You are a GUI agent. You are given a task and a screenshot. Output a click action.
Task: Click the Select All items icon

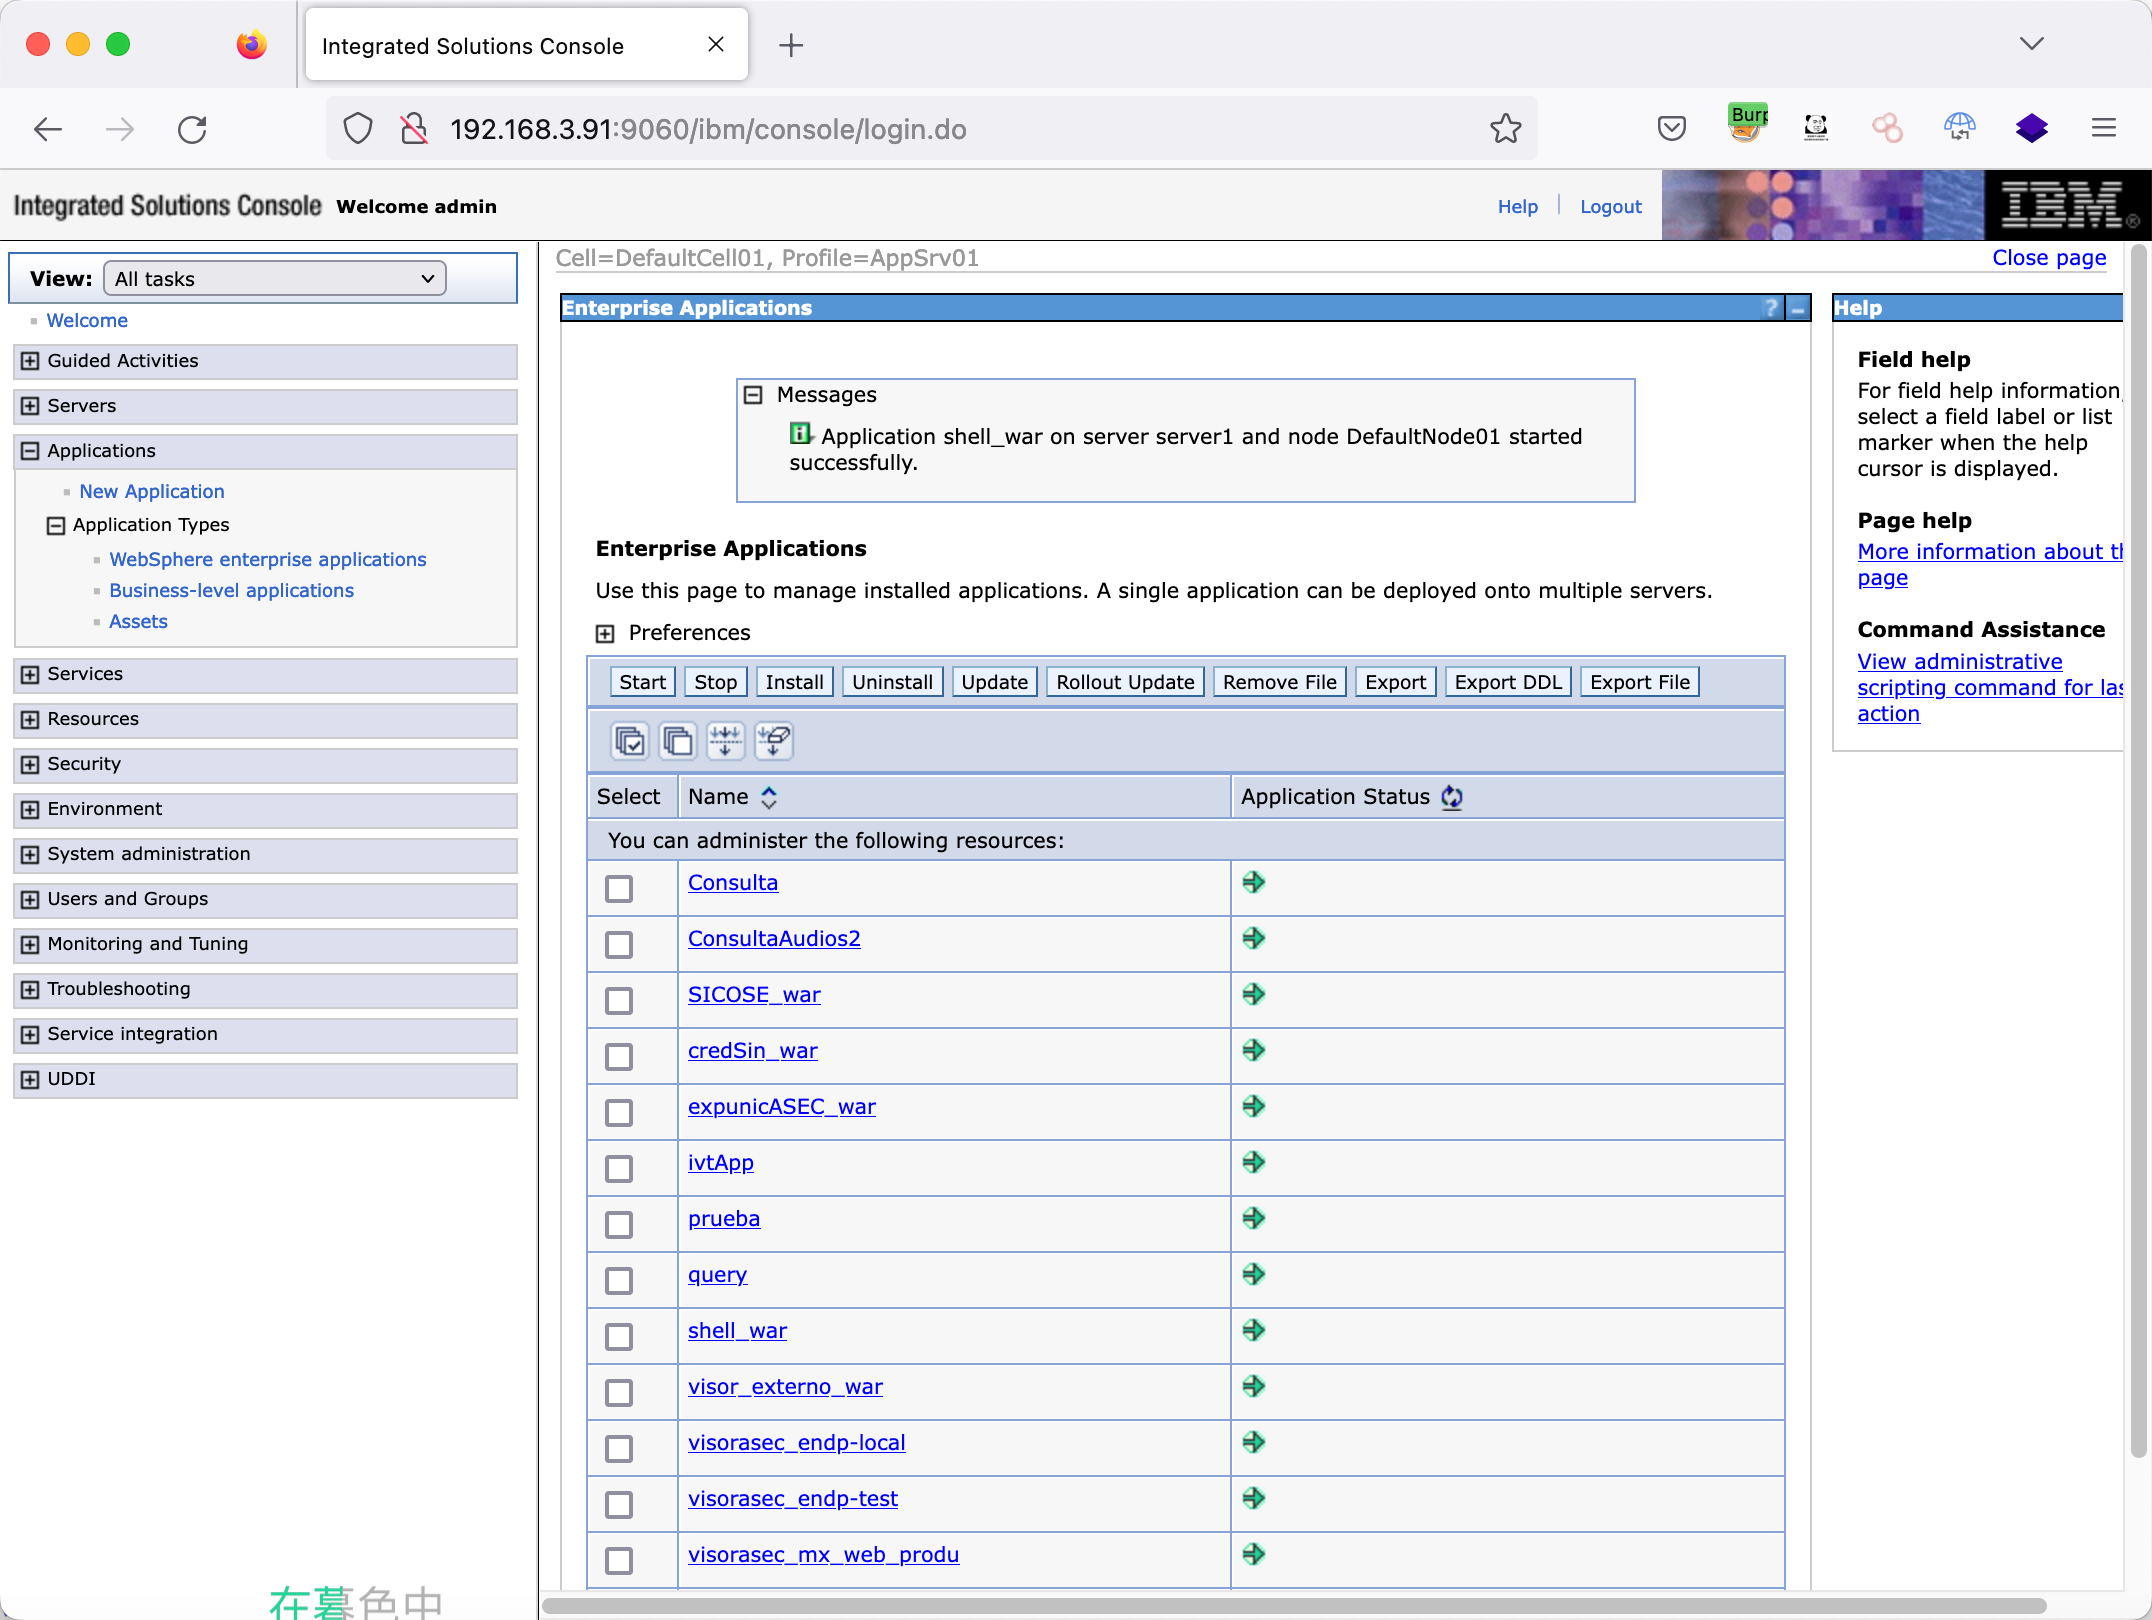(629, 741)
